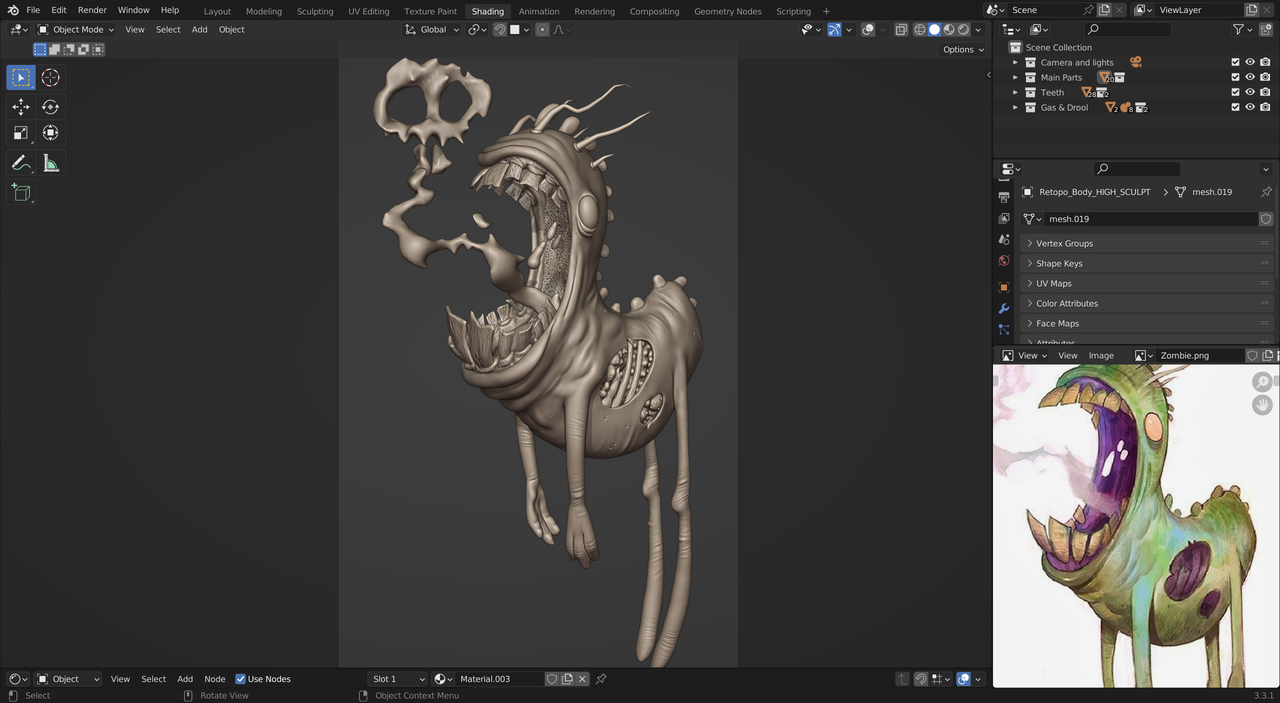Open the Render menu
The width and height of the screenshot is (1280, 703).
(x=92, y=10)
